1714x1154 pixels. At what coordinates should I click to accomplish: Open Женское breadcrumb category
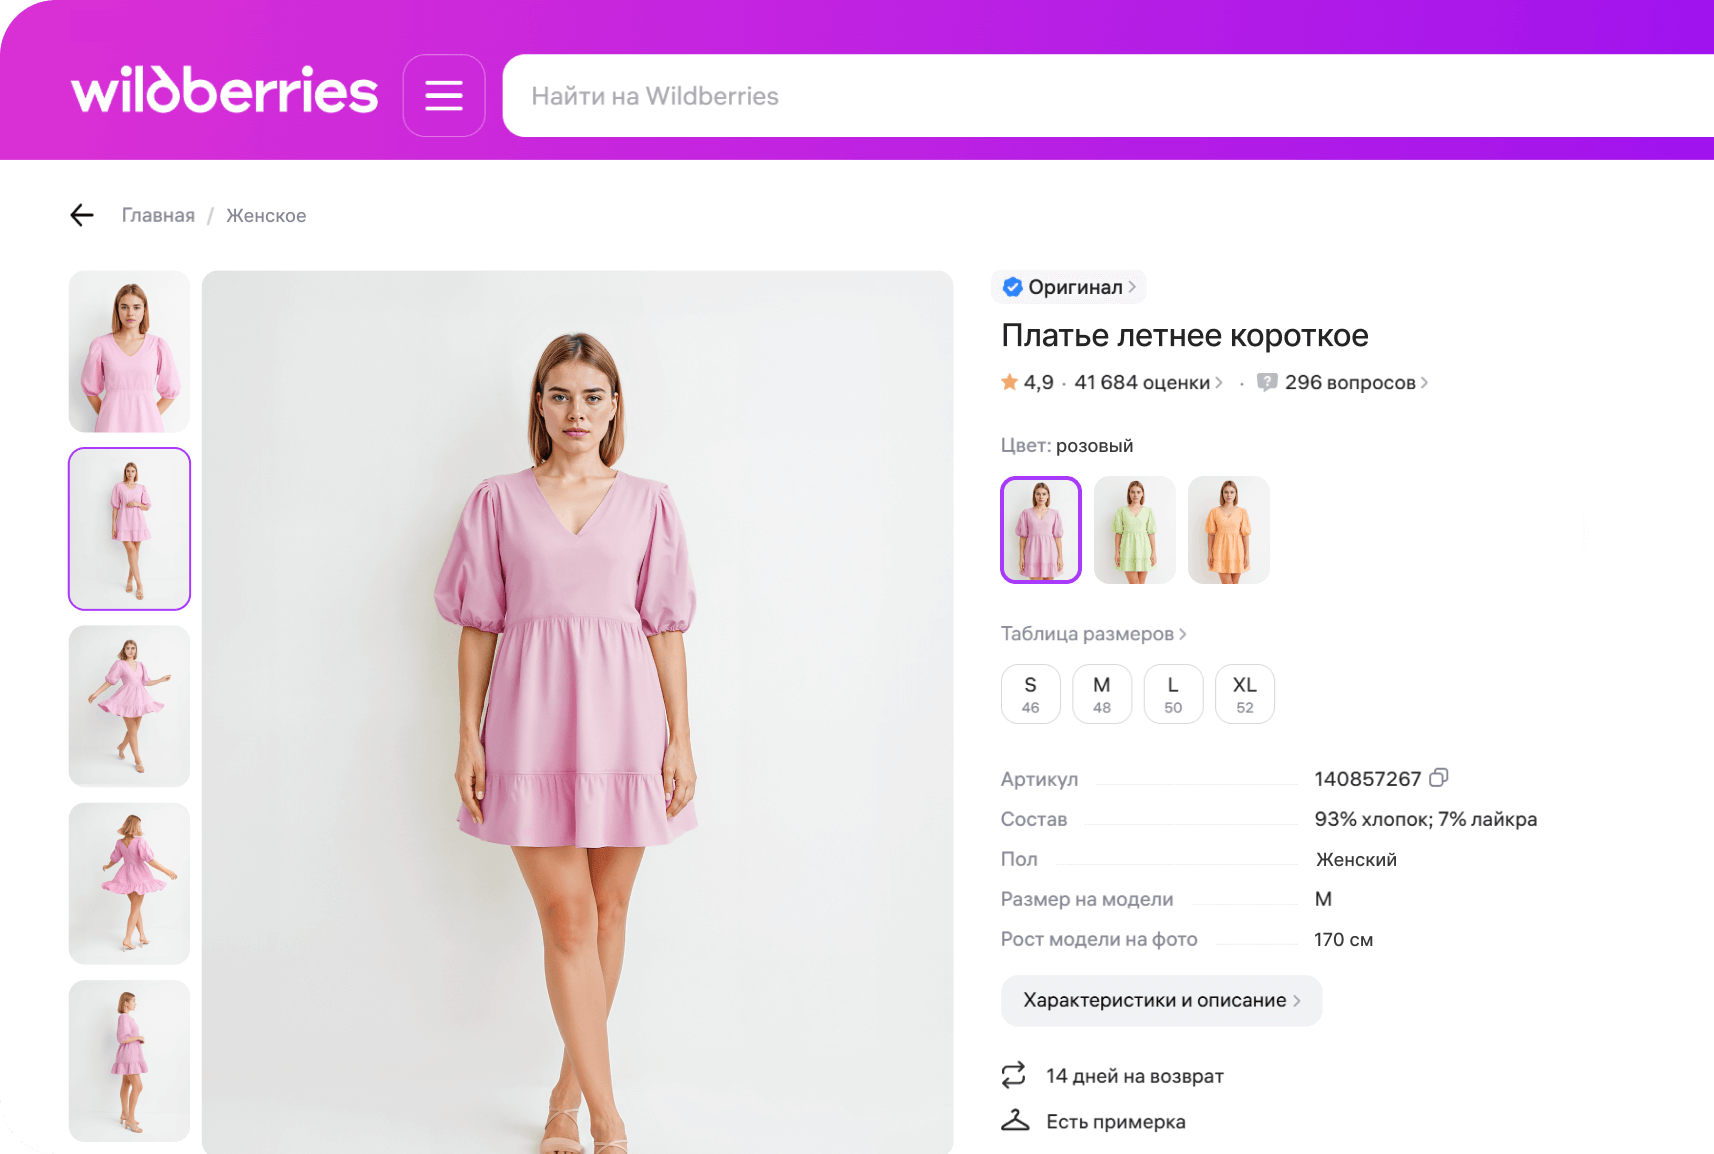point(266,216)
